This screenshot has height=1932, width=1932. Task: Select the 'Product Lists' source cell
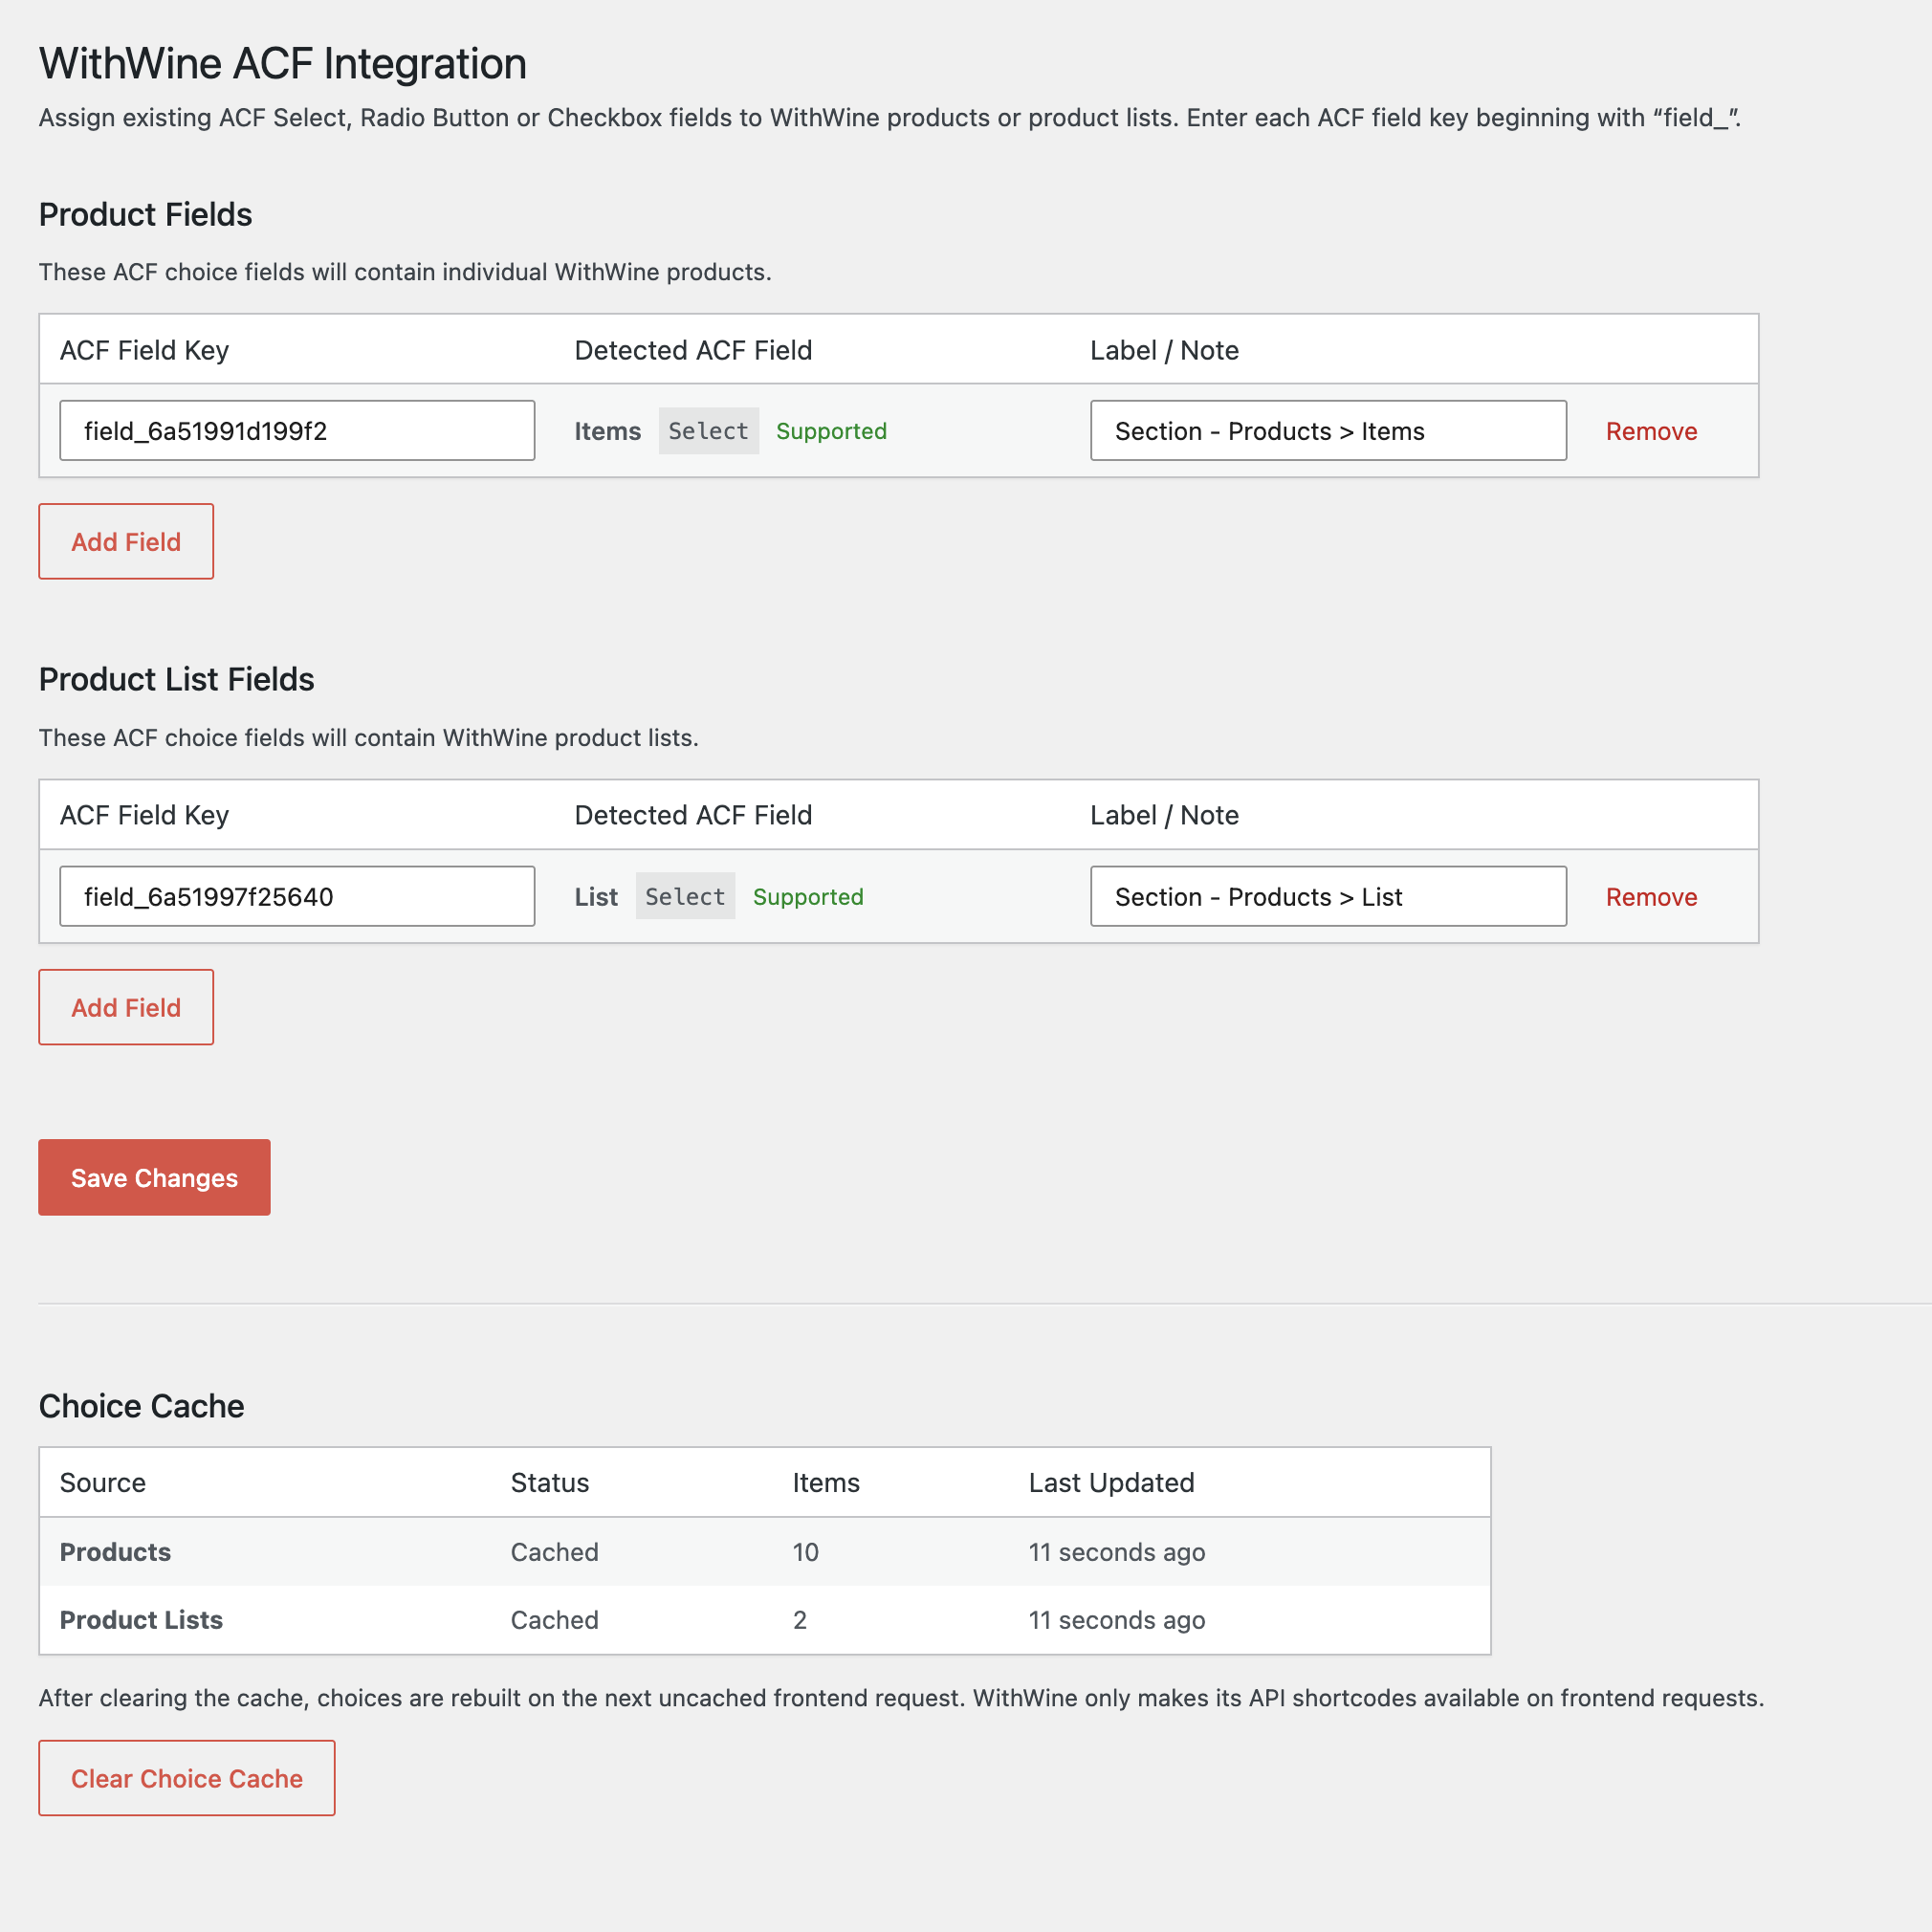141,1620
